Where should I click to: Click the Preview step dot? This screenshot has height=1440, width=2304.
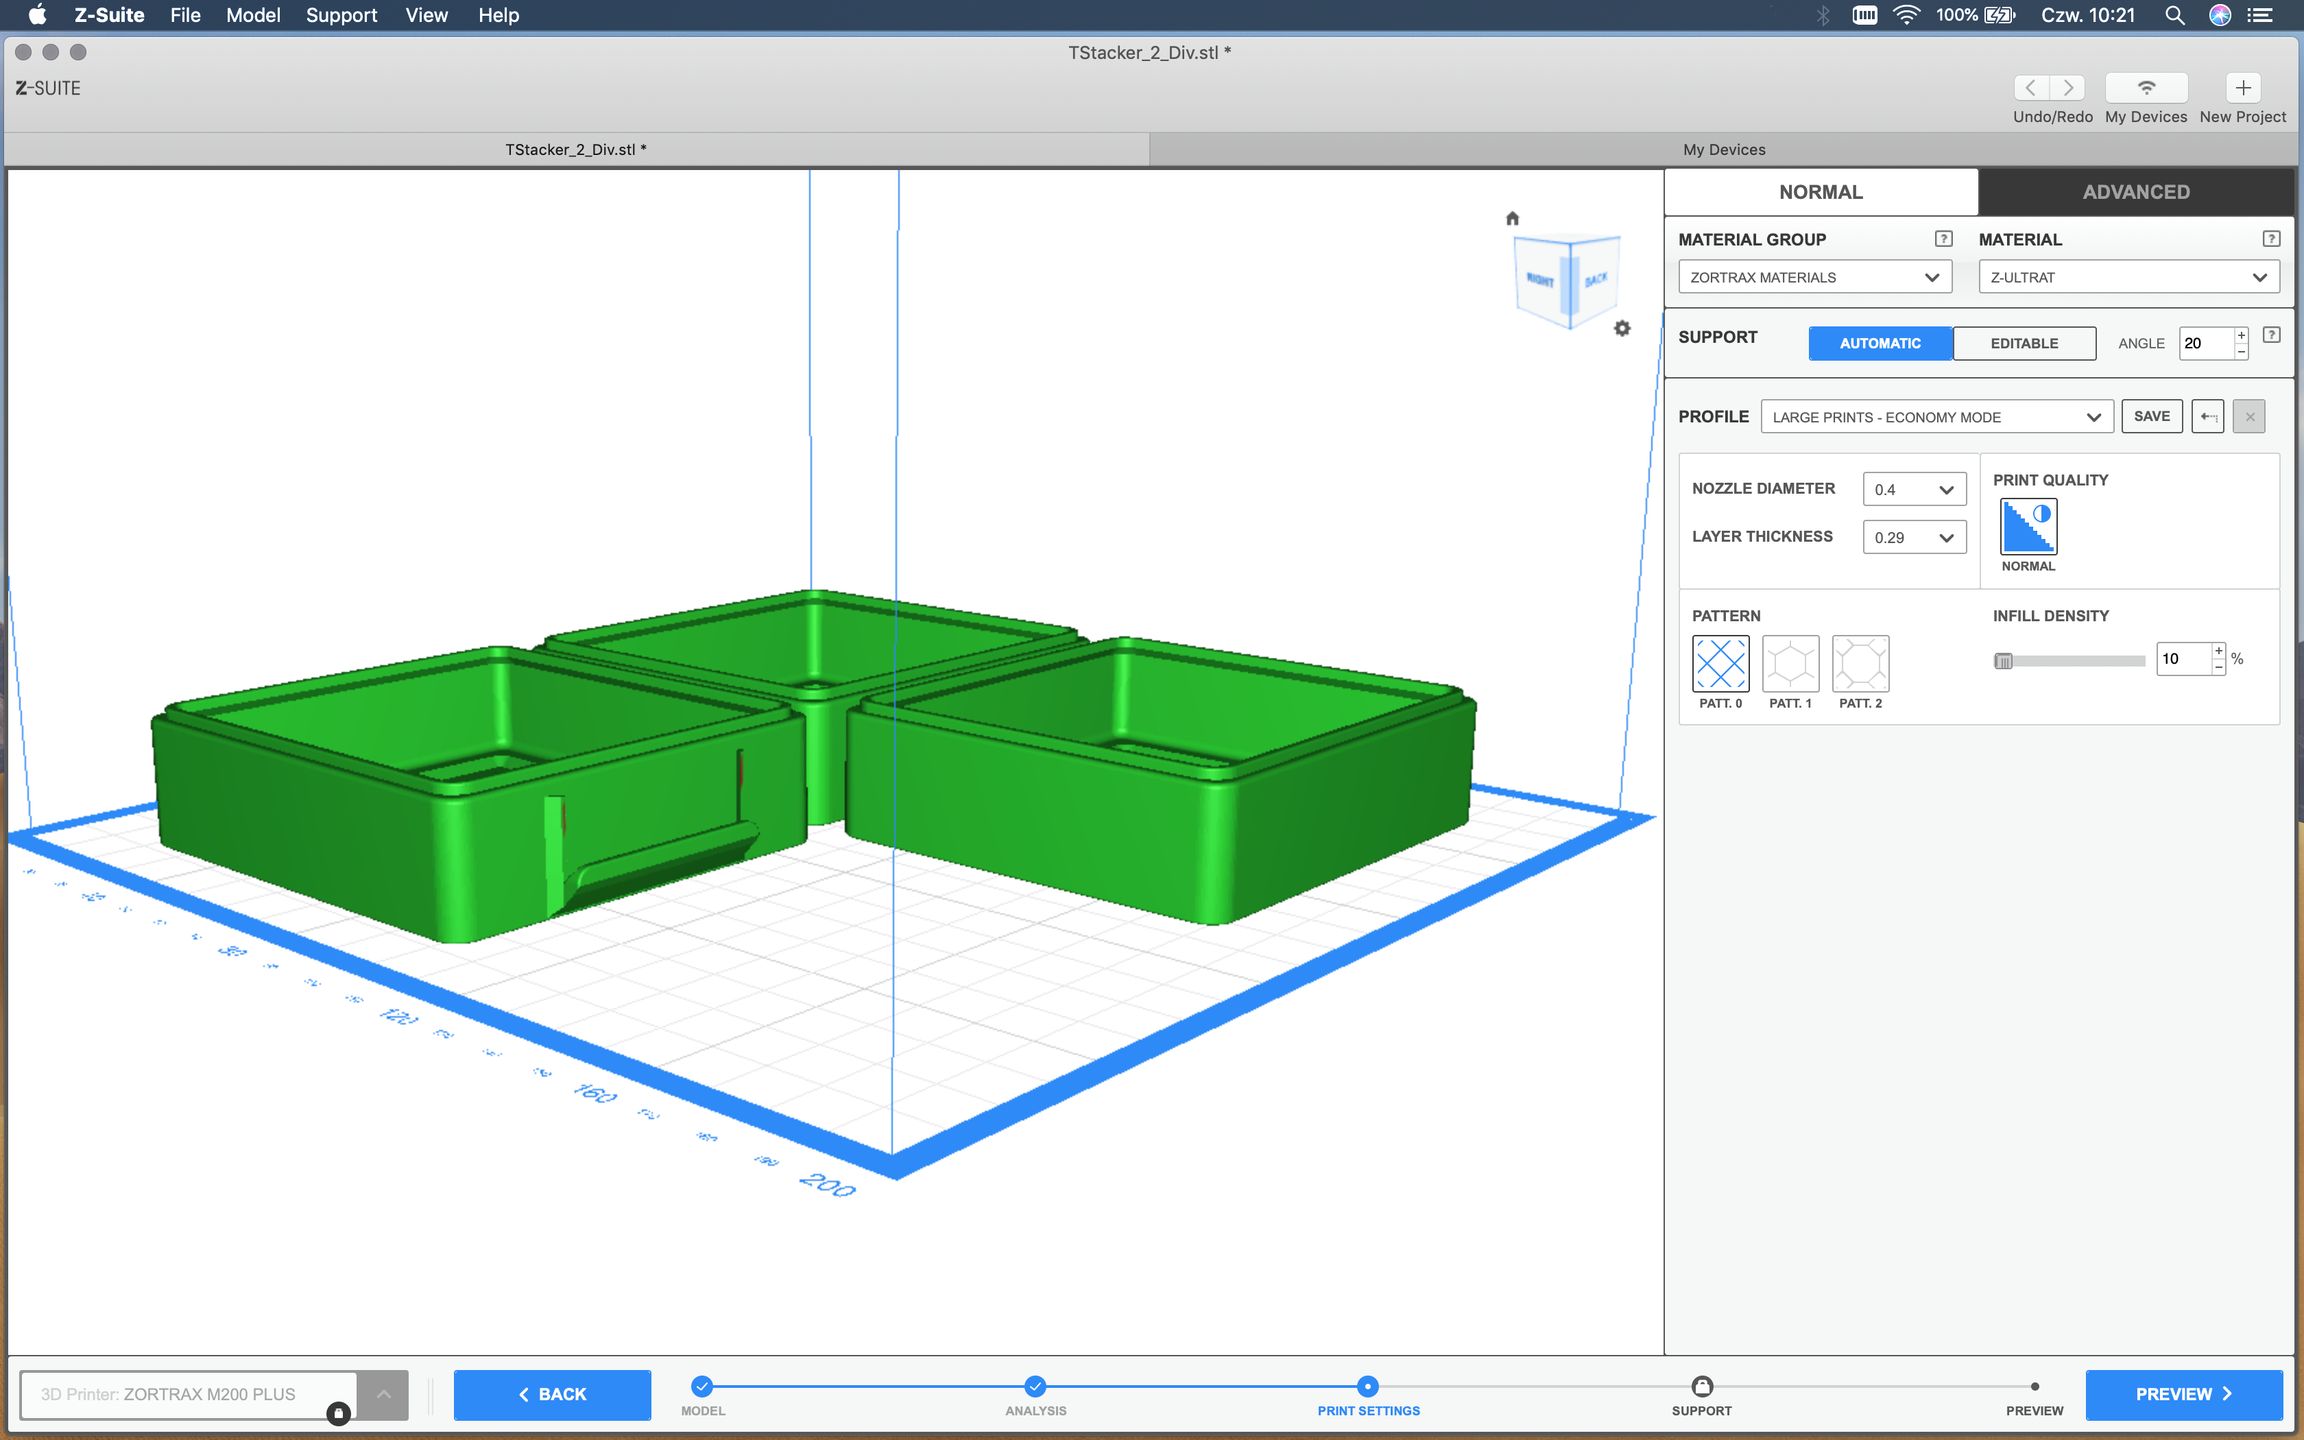coord(2035,1386)
